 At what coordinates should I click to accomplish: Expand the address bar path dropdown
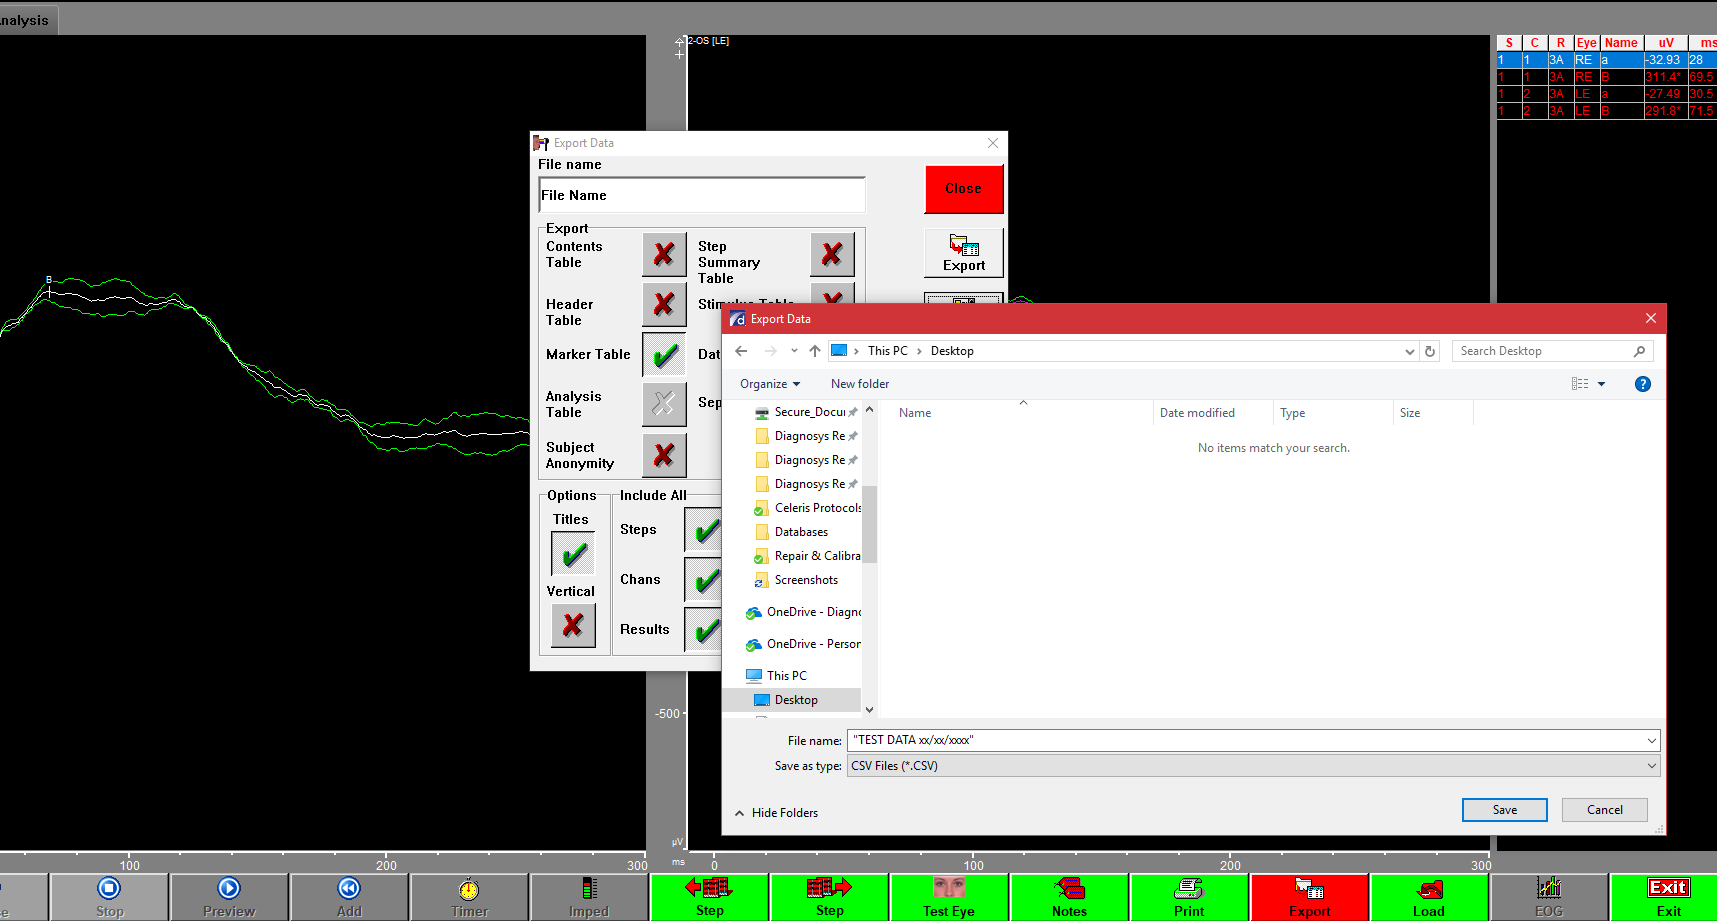click(x=1409, y=351)
